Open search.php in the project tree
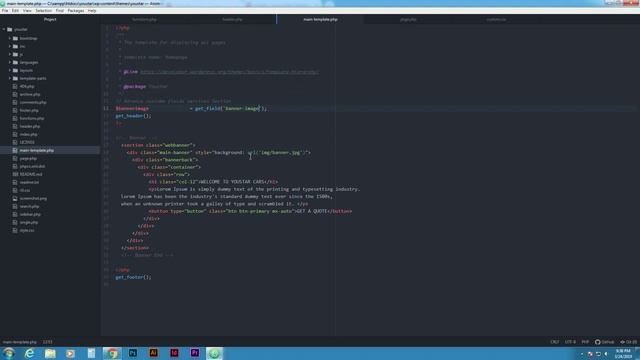This screenshot has height=360, width=640. [x=29, y=207]
